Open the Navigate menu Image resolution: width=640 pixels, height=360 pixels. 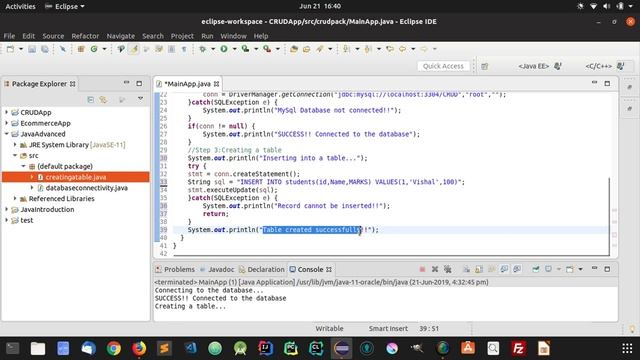coord(120,36)
